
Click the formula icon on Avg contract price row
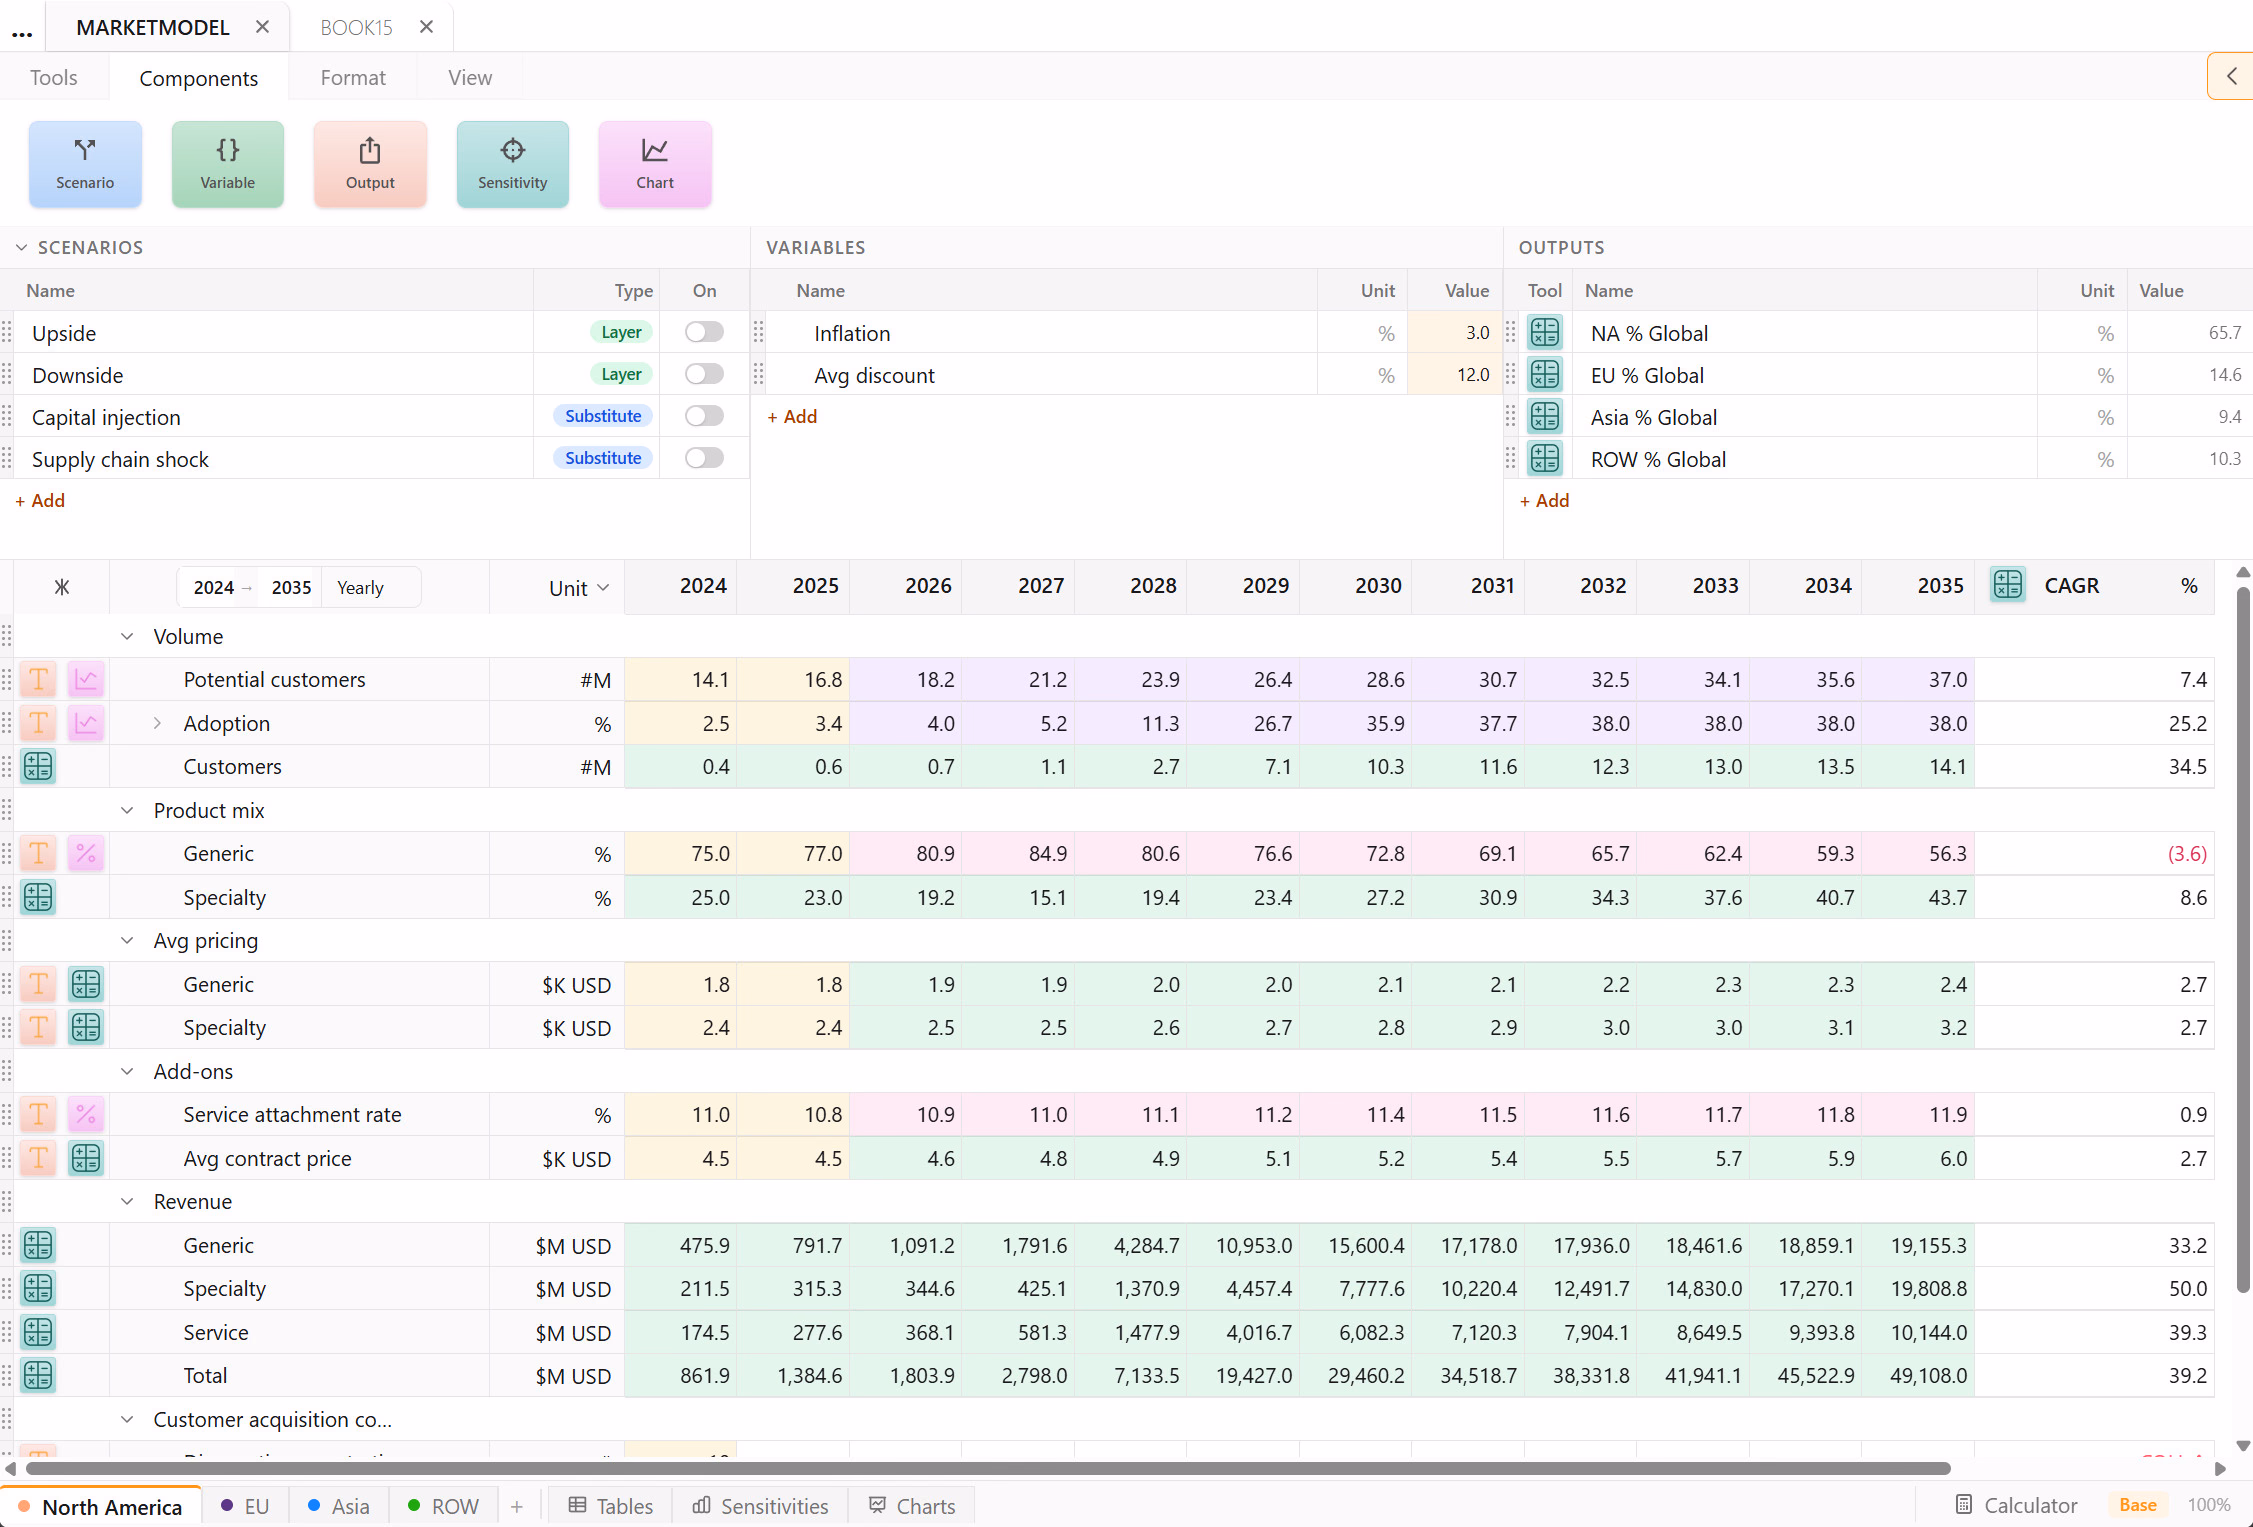point(86,1158)
